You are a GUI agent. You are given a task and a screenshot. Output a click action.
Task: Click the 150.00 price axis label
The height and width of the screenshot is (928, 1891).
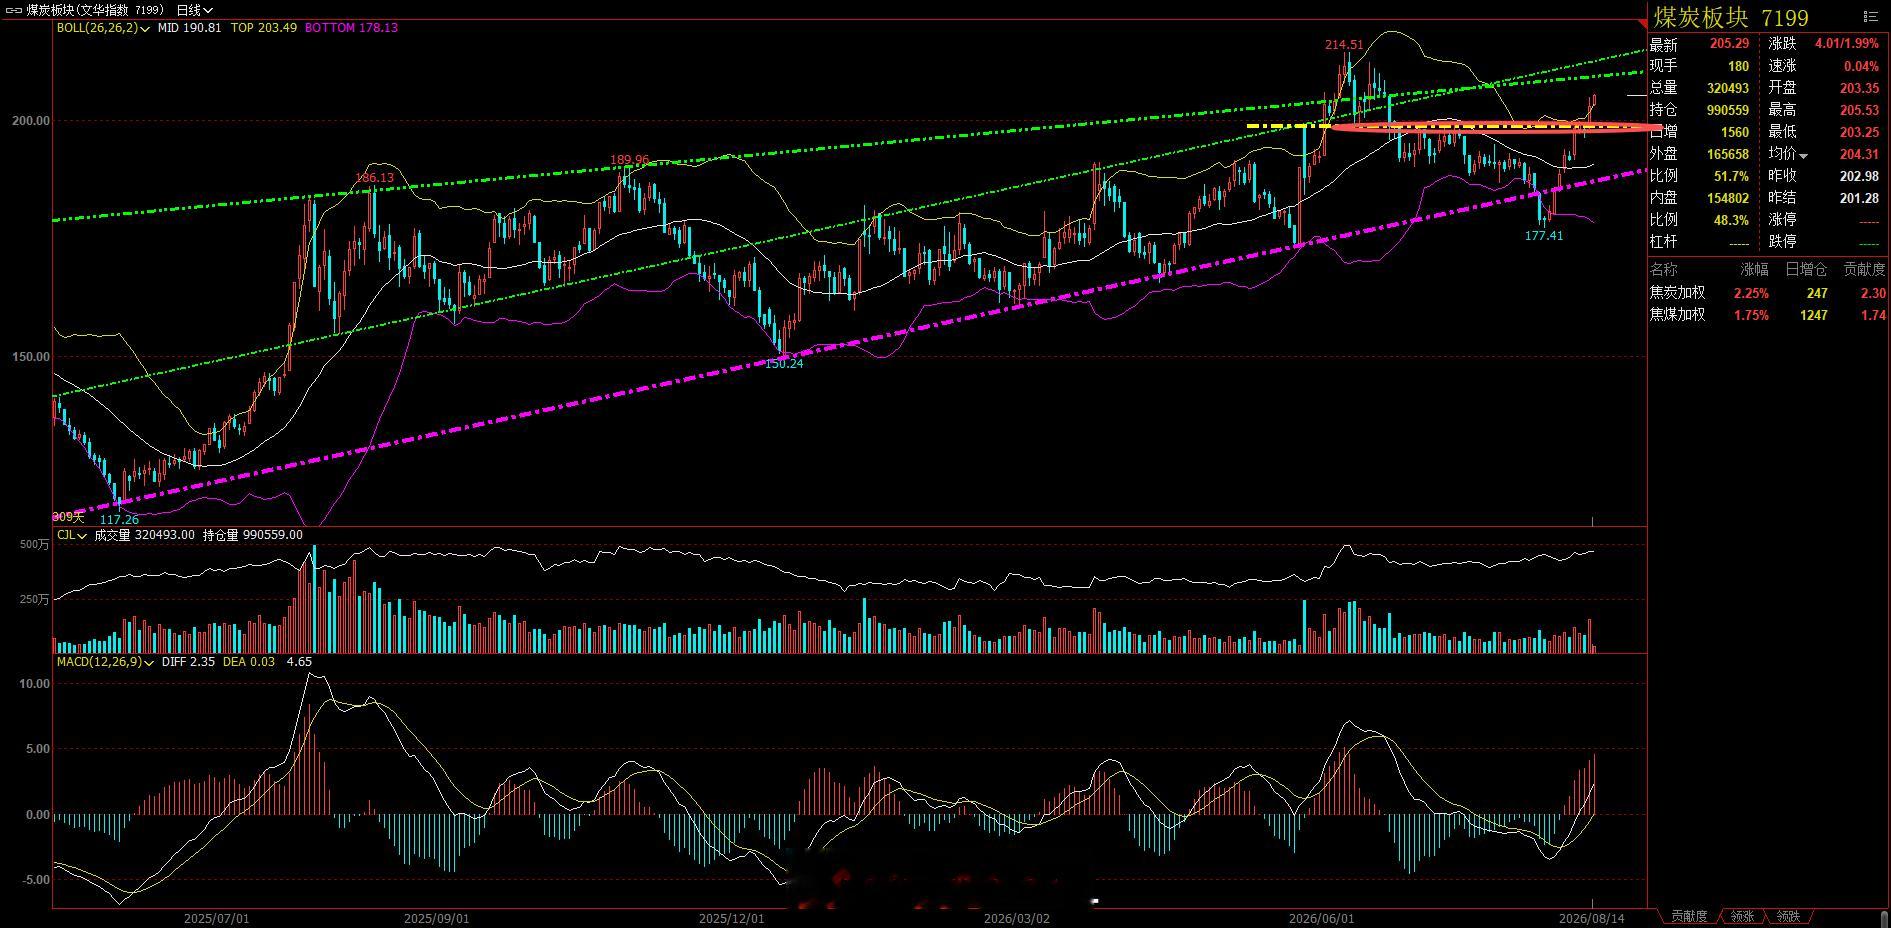coord(31,357)
